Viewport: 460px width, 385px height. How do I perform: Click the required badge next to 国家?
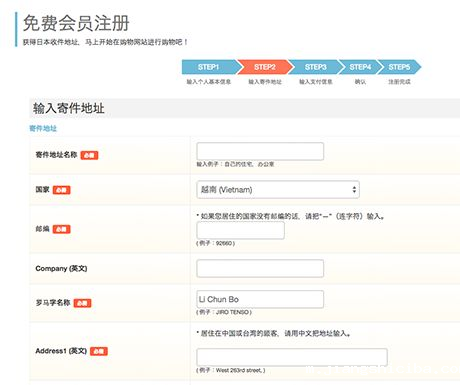tap(62, 190)
